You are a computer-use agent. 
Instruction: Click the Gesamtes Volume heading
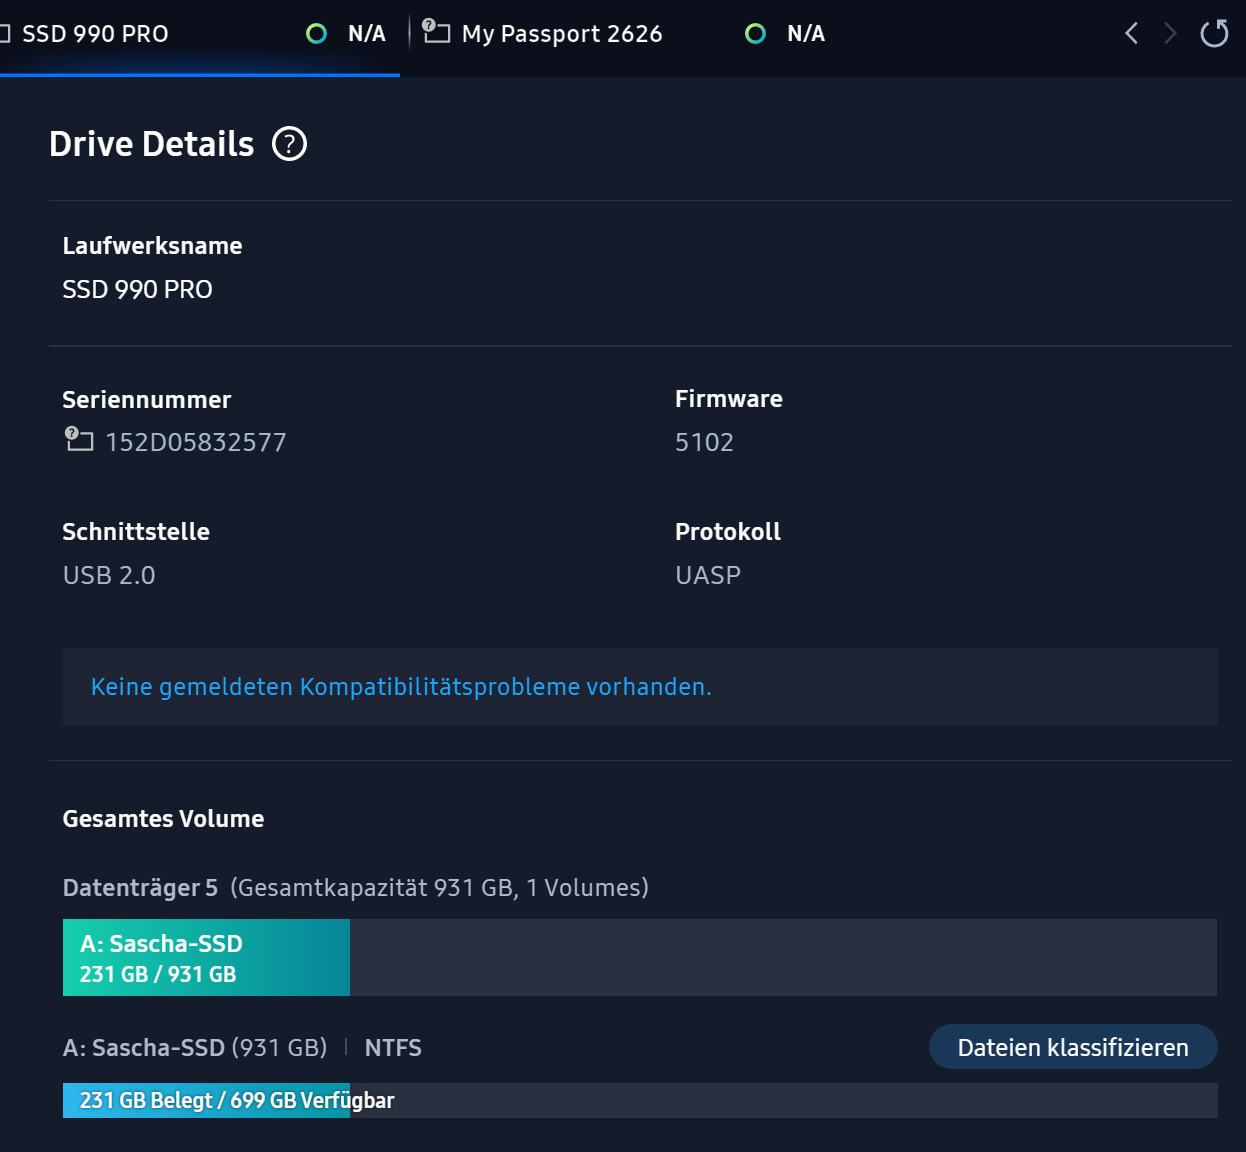tap(163, 819)
